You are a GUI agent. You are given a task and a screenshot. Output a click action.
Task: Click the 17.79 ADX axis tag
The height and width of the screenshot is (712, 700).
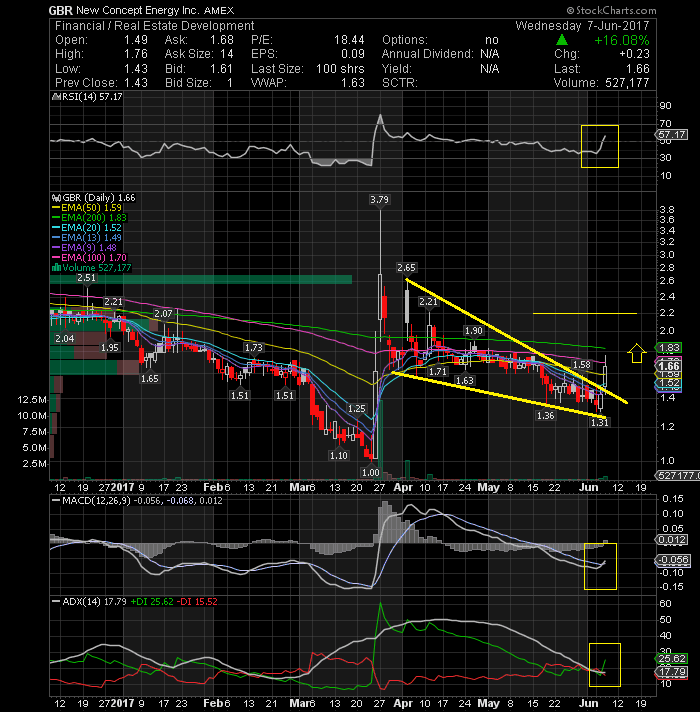pos(672,671)
